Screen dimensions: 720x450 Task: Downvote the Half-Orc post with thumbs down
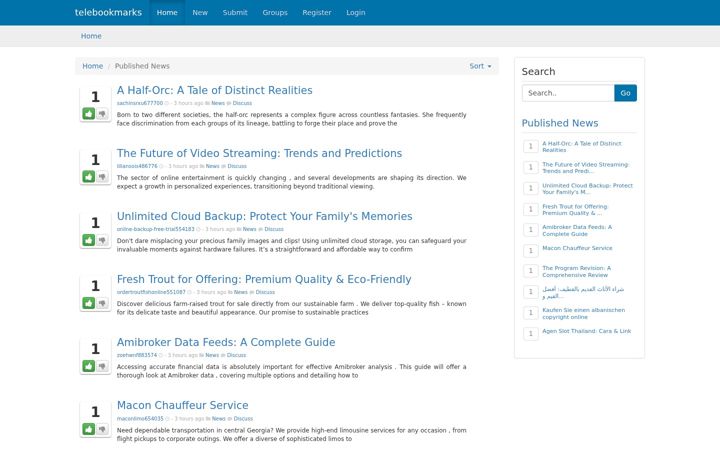pyautogui.click(x=102, y=113)
